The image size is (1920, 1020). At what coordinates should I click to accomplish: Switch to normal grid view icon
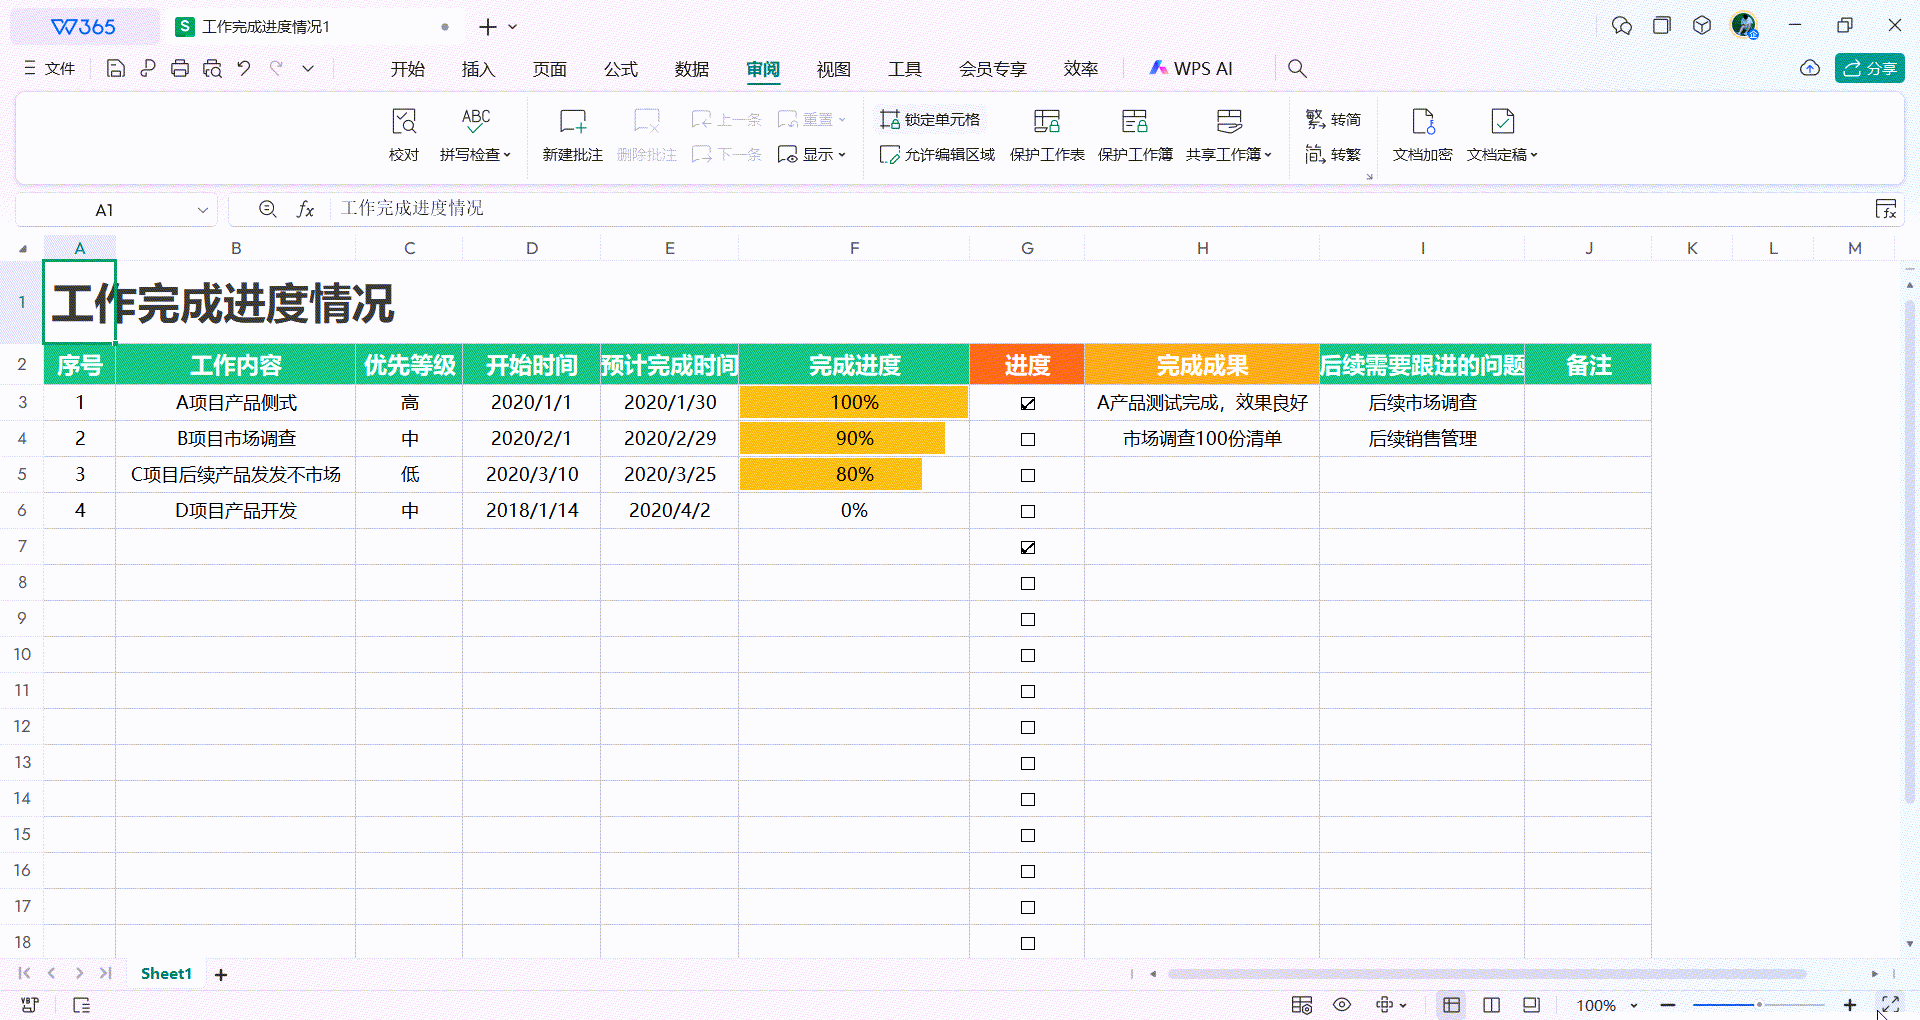pyautogui.click(x=1451, y=1005)
